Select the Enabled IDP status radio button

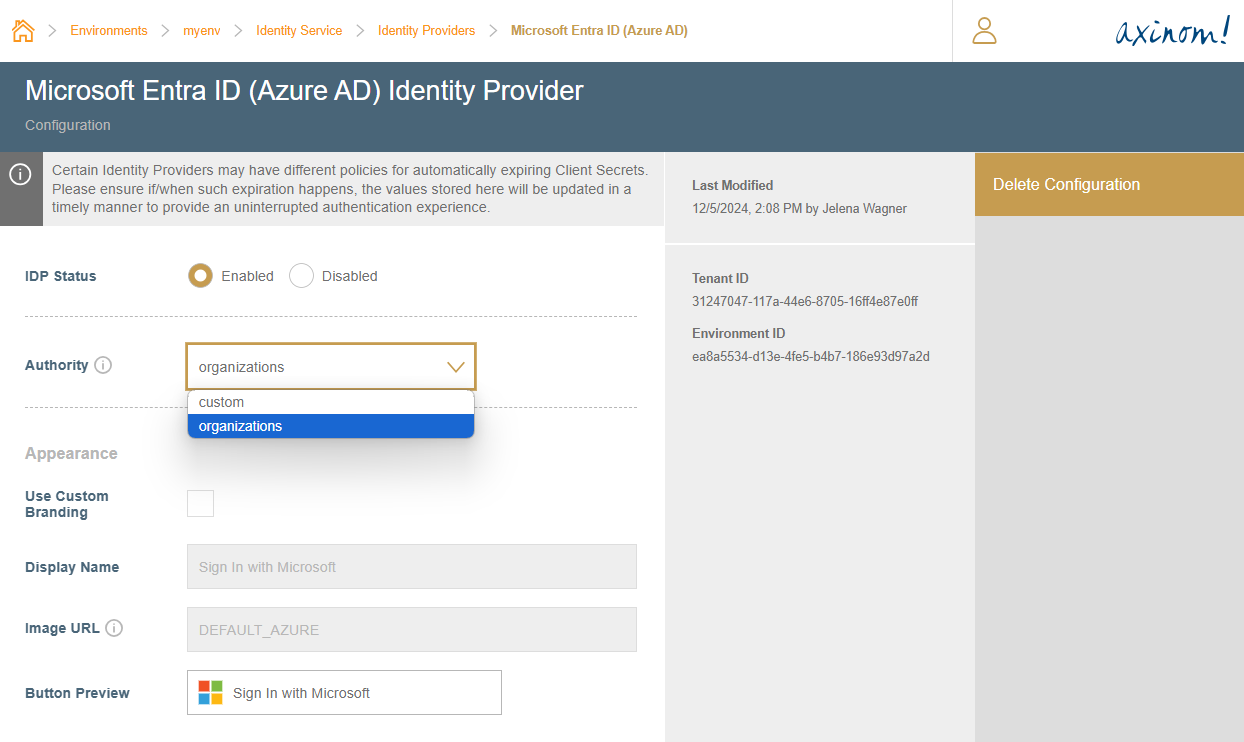pyautogui.click(x=201, y=276)
